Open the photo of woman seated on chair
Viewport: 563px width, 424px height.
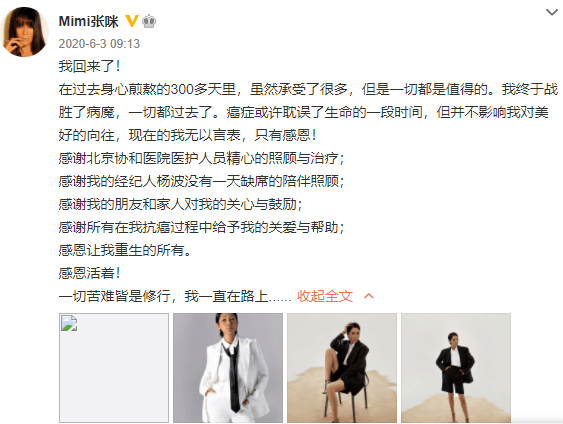tap(342, 368)
